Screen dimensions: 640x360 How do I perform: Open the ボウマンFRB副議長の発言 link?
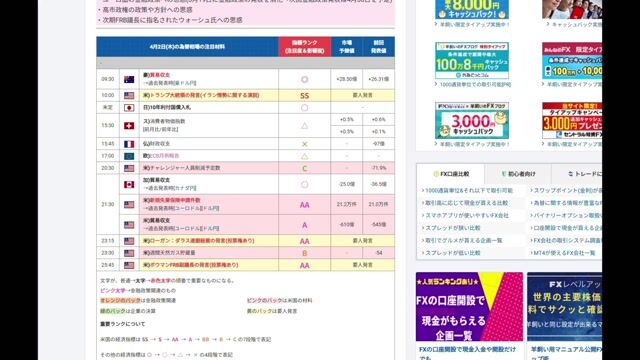click(x=191, y=265)
